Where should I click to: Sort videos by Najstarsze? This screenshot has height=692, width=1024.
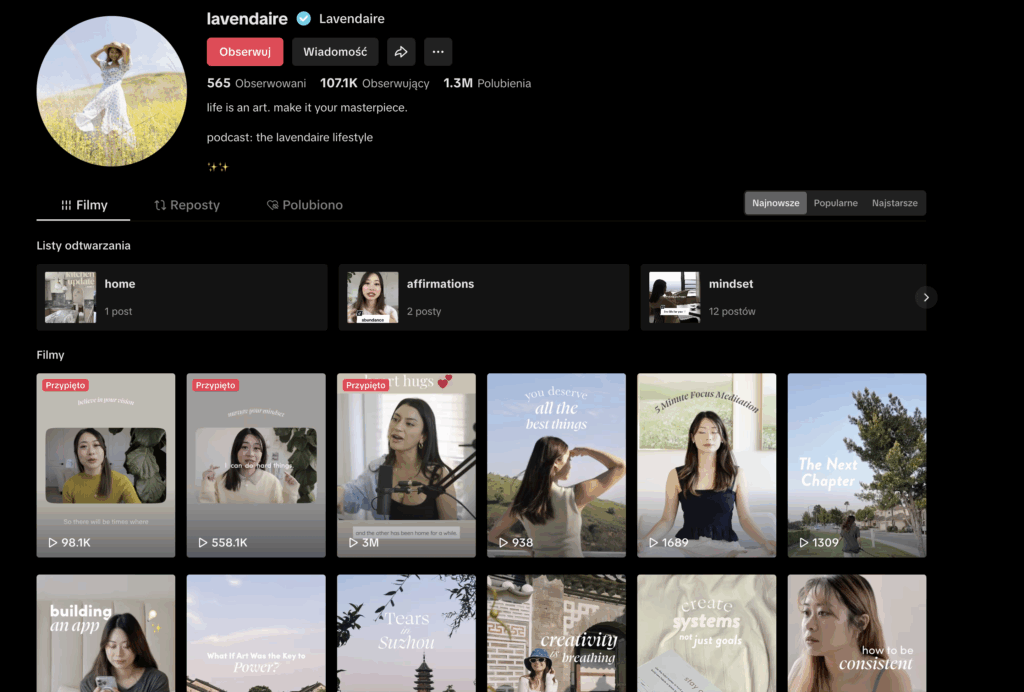pyautogui.click(x=894, y=203)
